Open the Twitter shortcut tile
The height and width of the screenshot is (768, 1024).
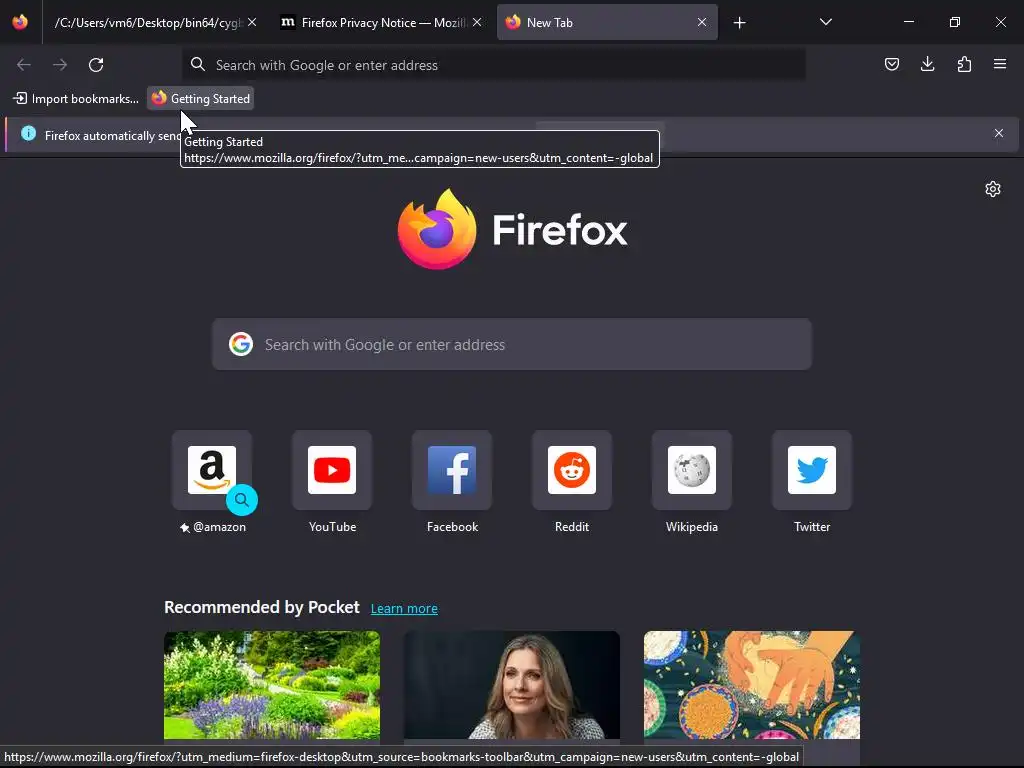tap(812, 470)
